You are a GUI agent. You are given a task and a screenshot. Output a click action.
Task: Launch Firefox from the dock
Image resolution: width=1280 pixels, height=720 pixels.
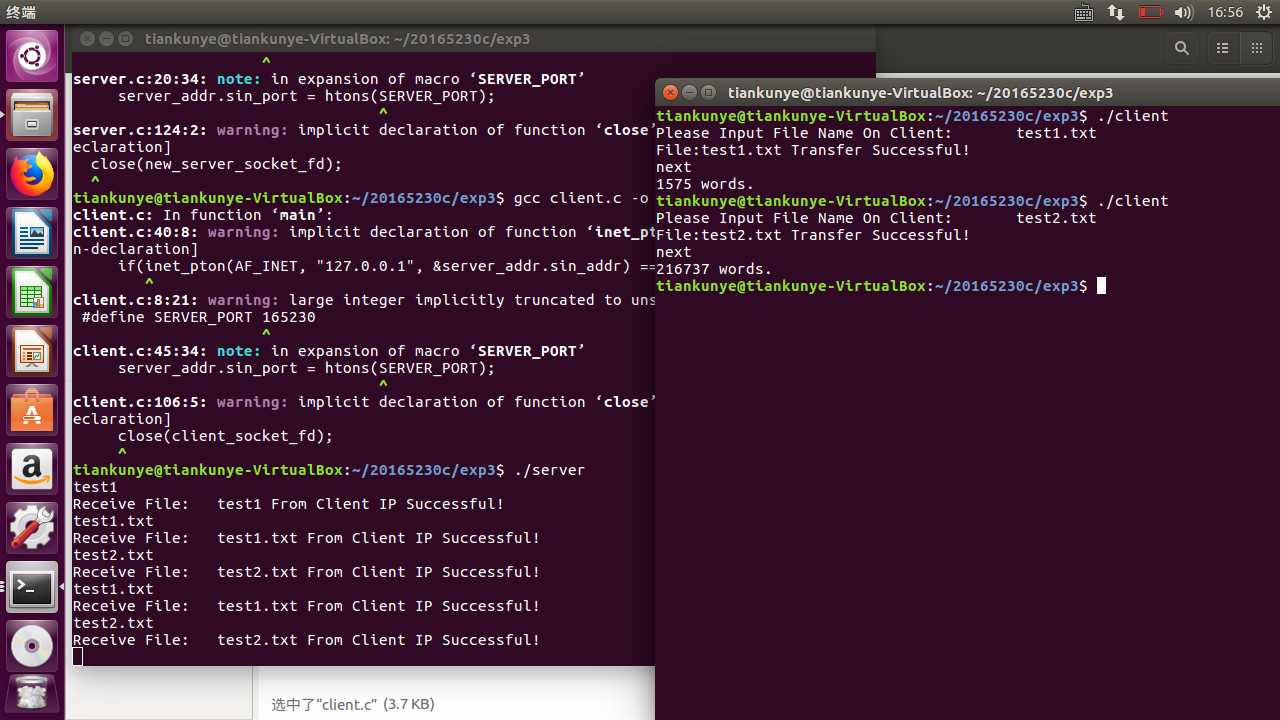coord(32,176)
